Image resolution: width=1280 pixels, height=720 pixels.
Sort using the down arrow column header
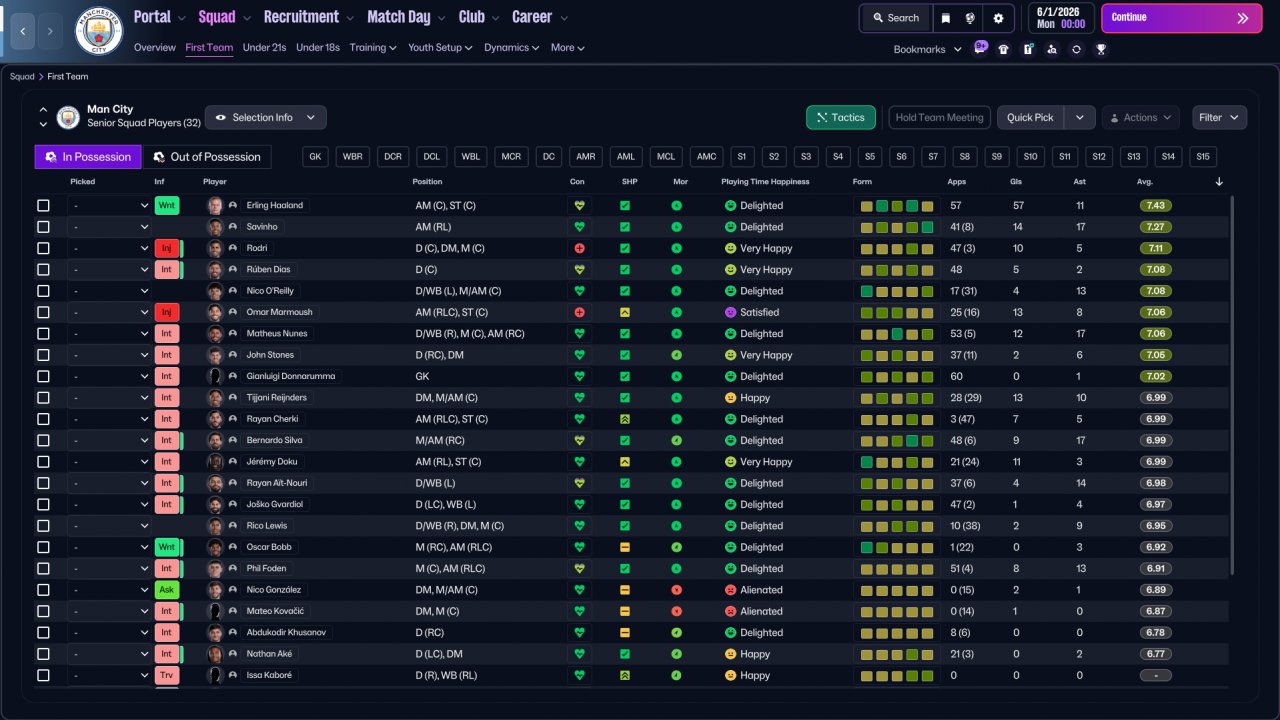1219,182
